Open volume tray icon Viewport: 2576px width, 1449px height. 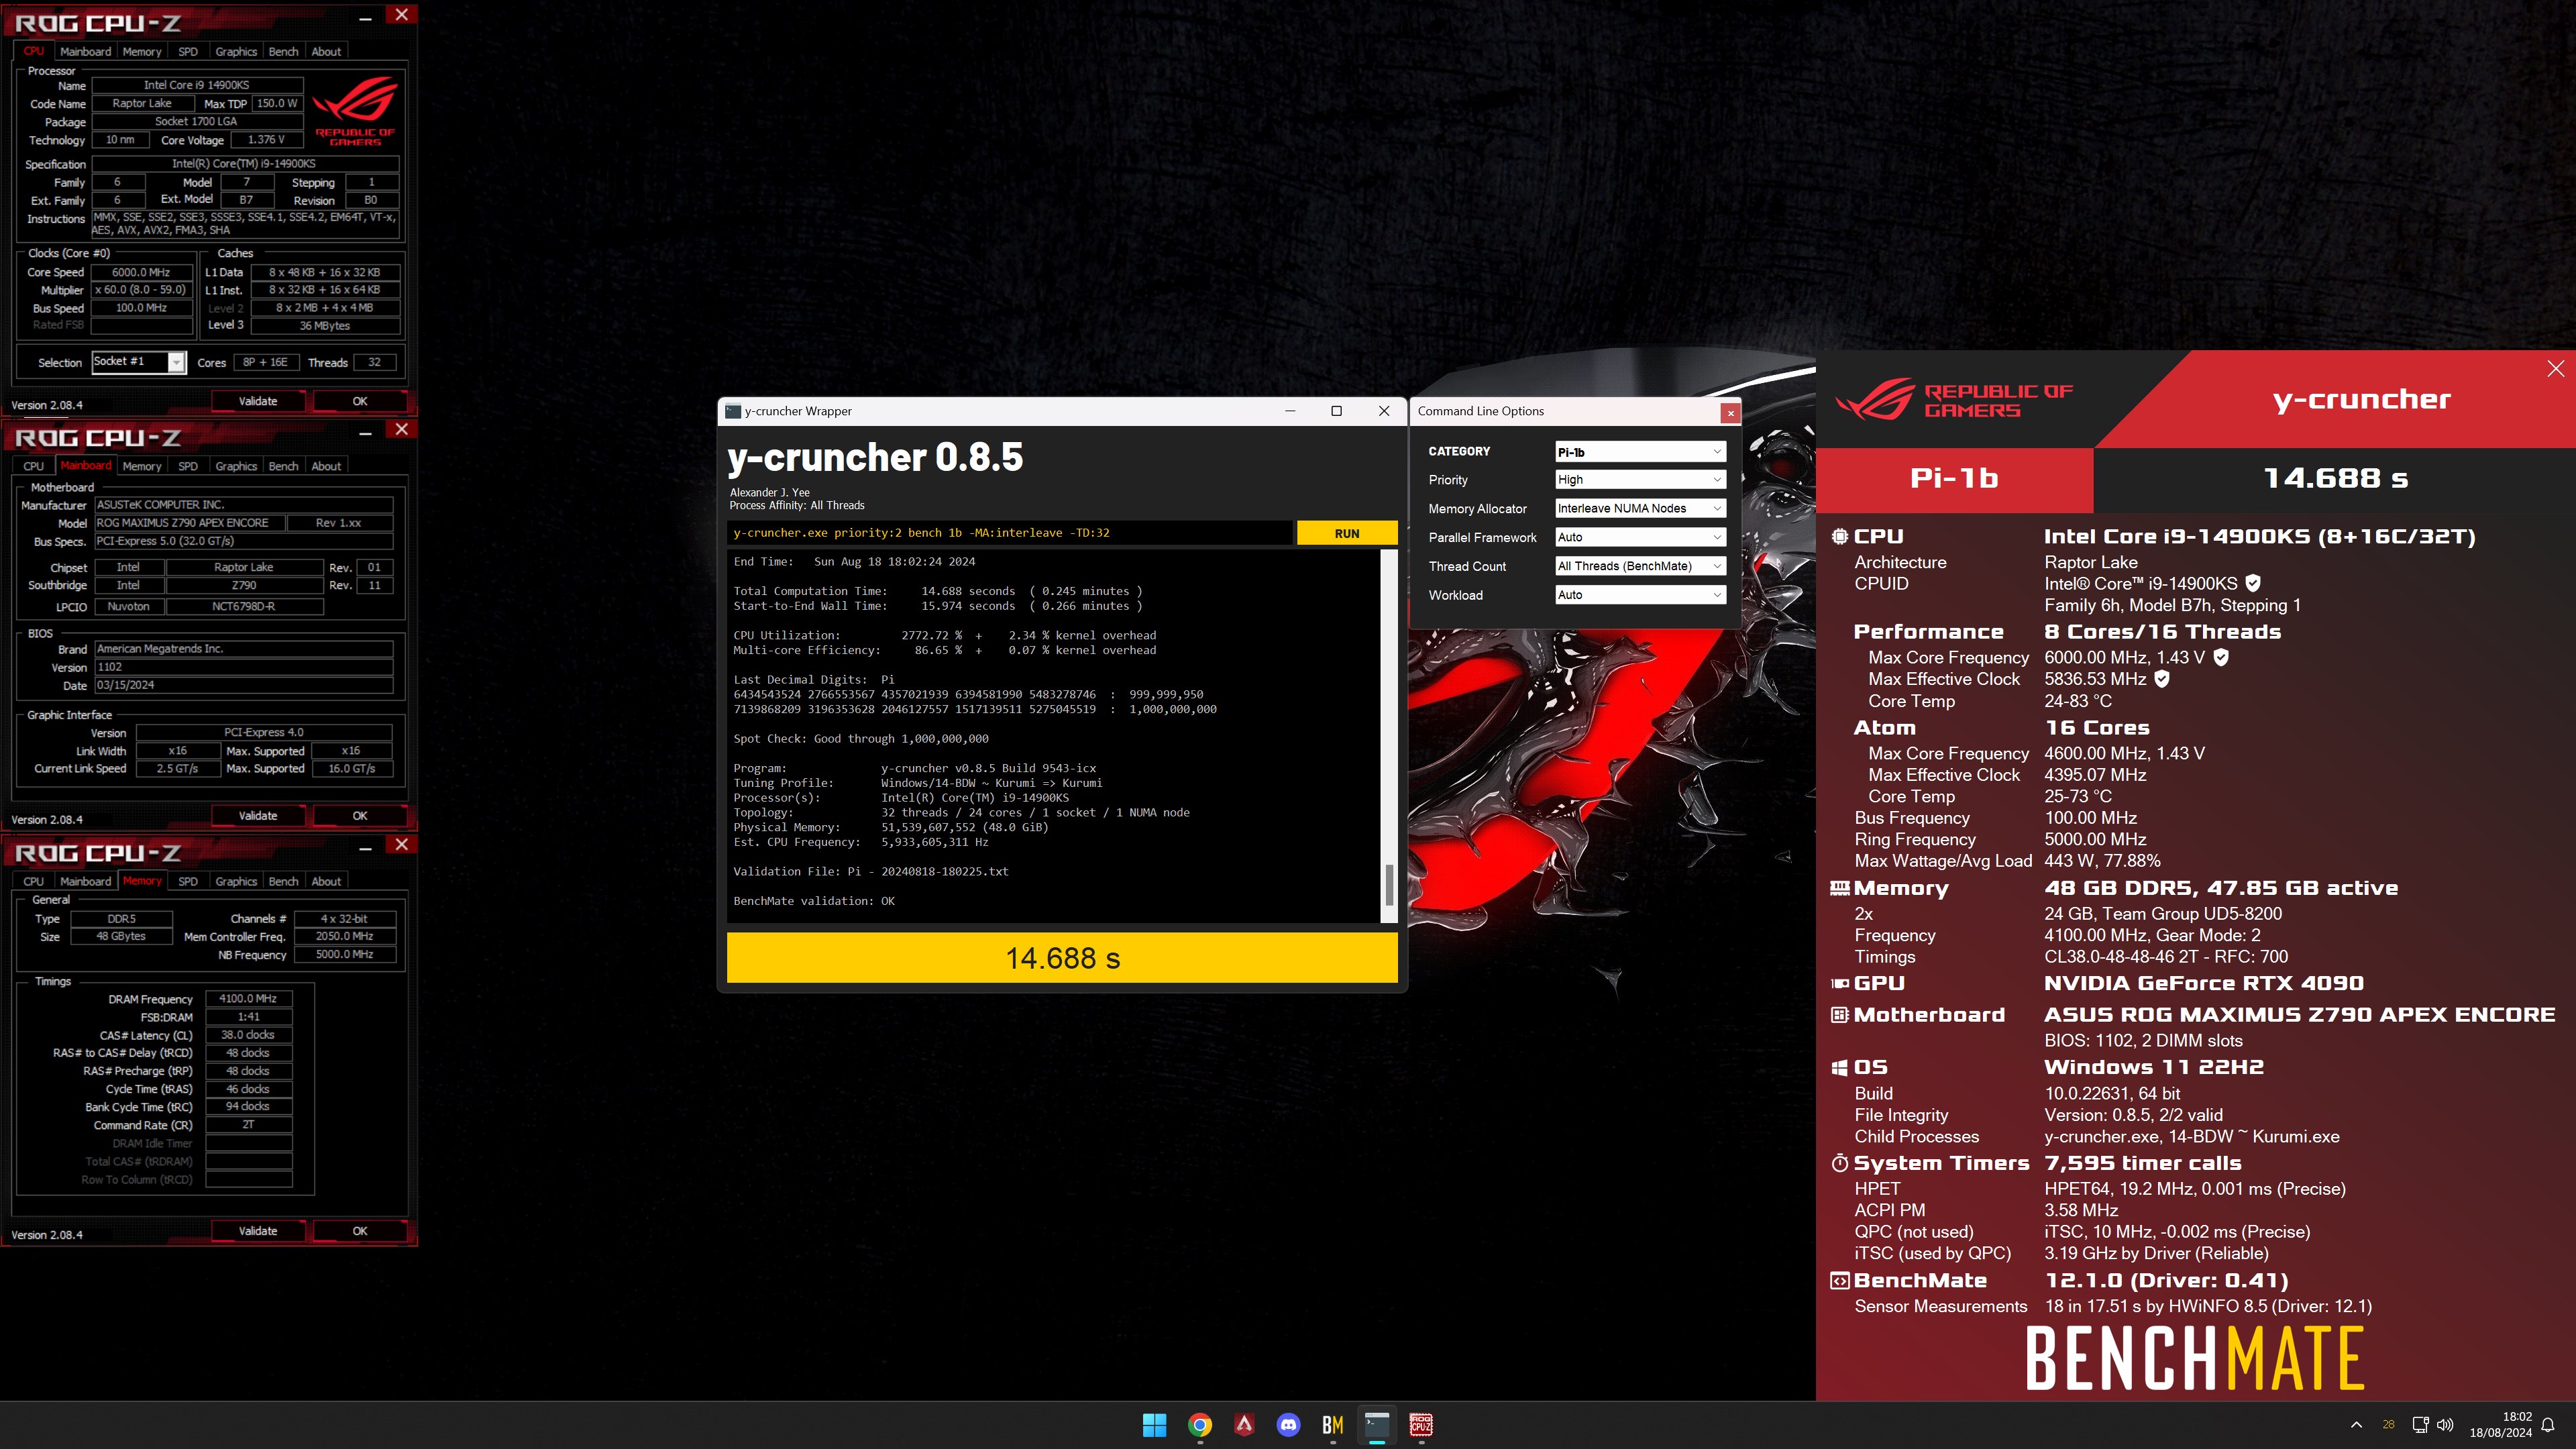point(2445,1425)
